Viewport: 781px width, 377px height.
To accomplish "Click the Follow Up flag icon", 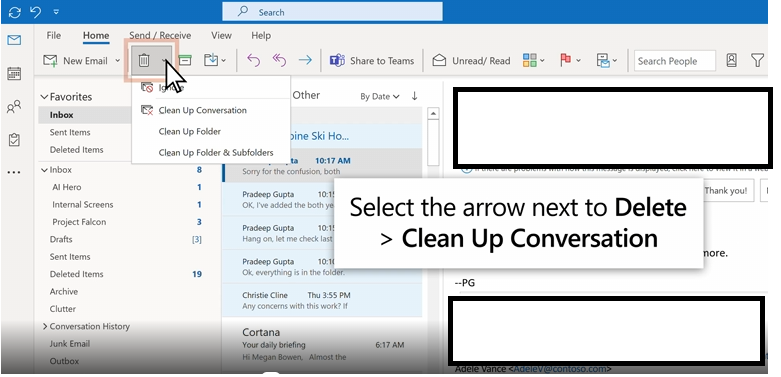I will click(566, 61).
